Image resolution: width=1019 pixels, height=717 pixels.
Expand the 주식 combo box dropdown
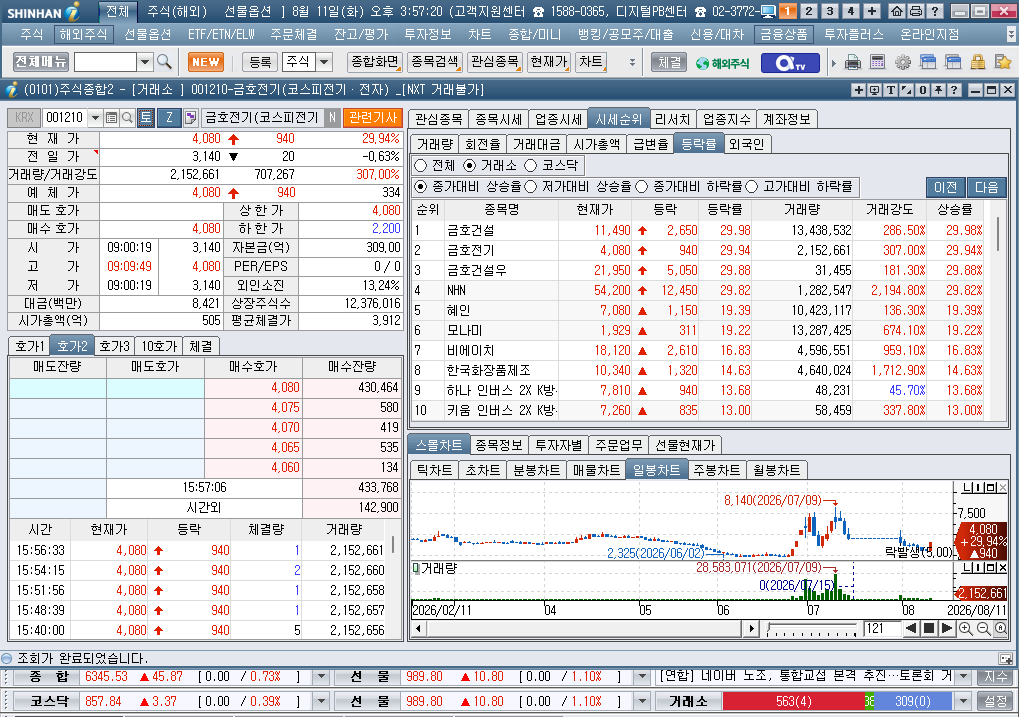(324, 62)
